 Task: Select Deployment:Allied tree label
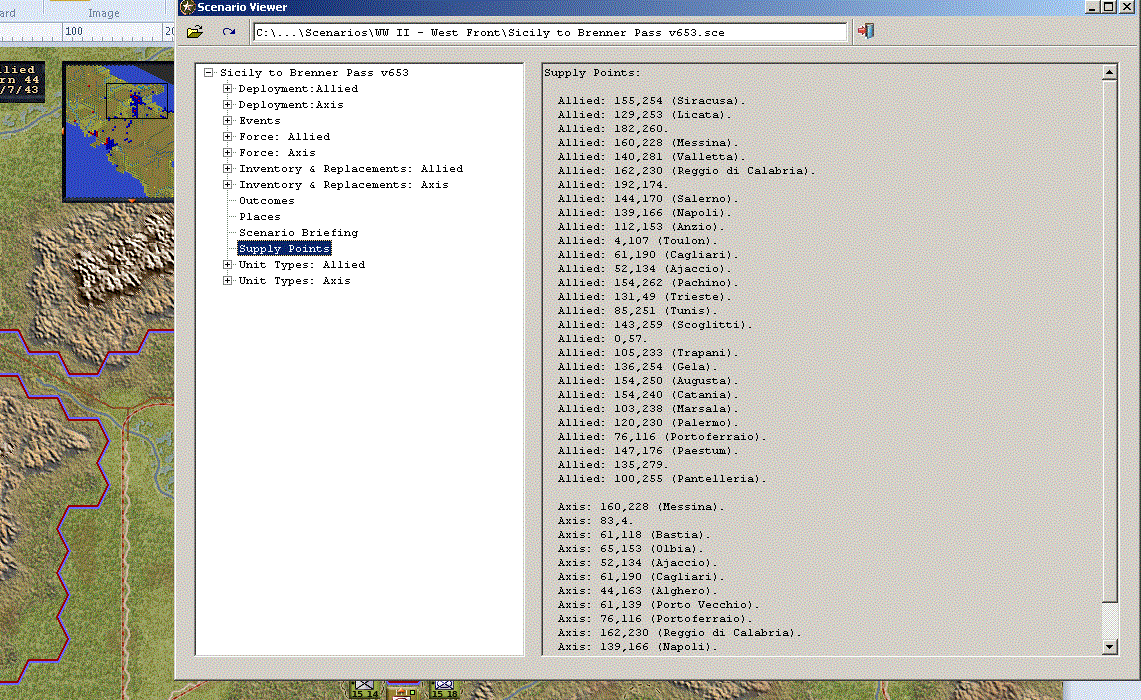[x=298, y=89]
